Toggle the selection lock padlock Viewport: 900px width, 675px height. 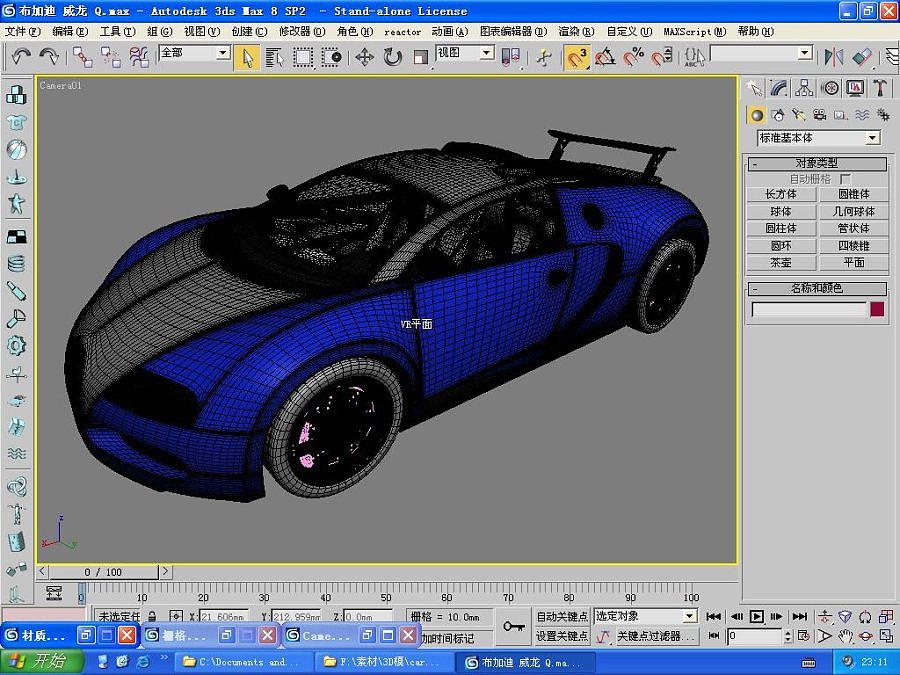152,616
